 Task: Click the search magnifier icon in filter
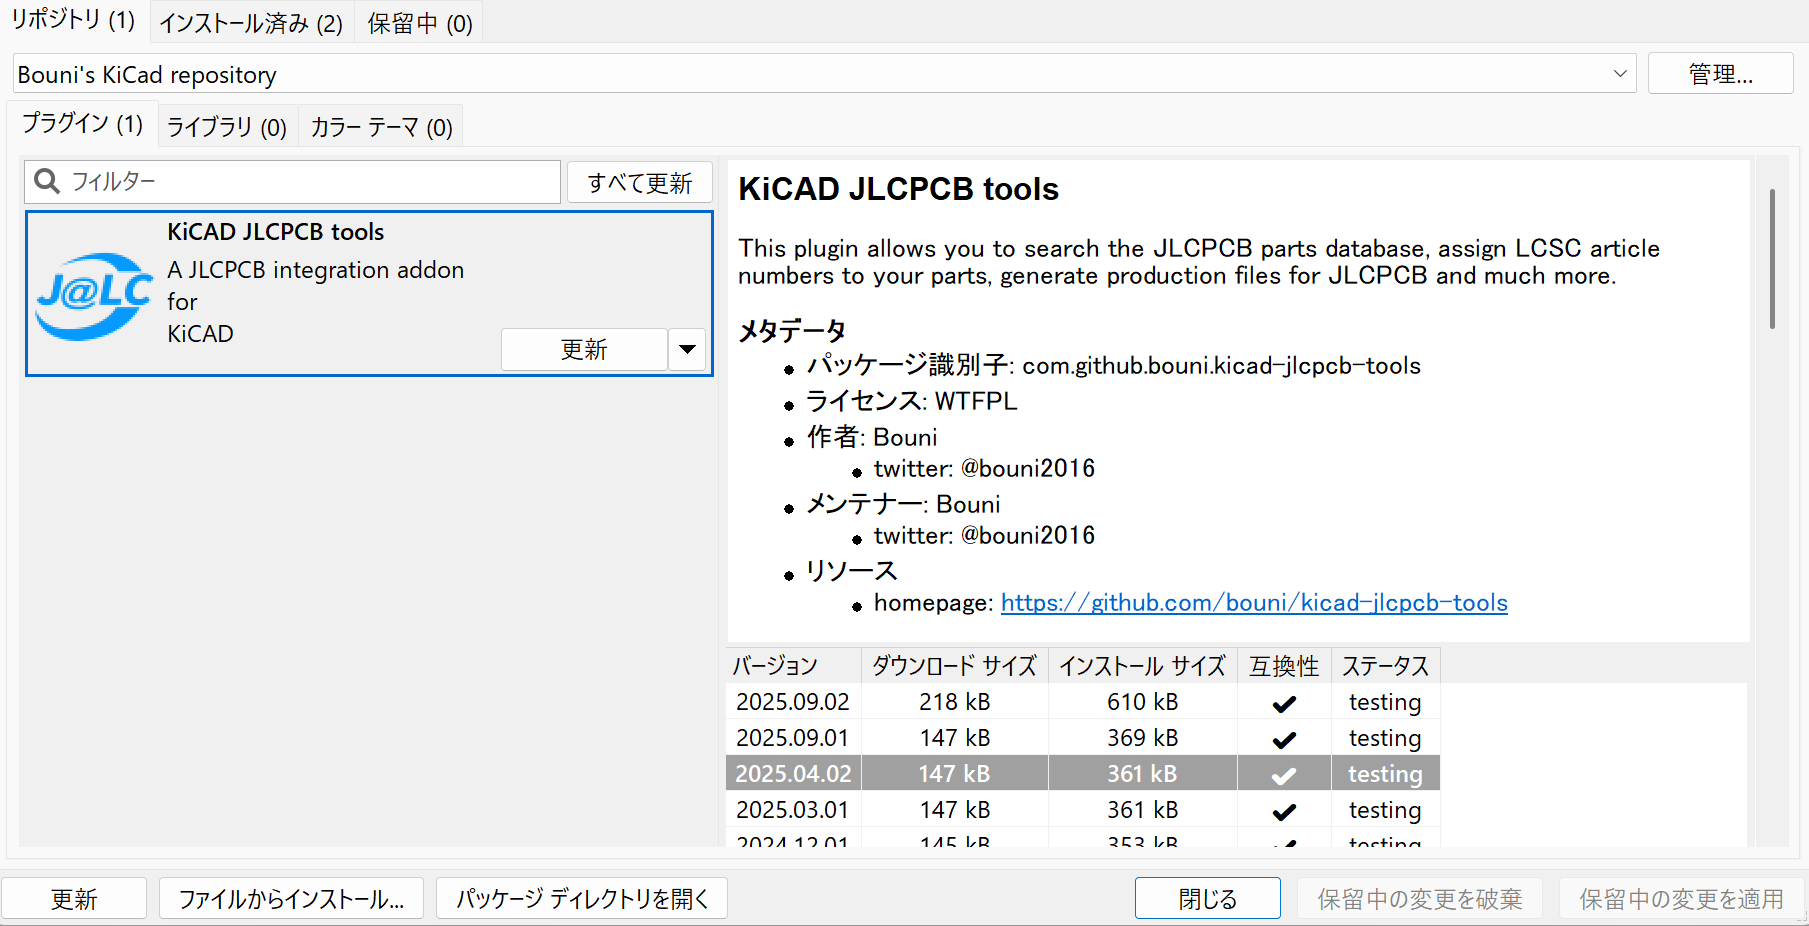point(46,181)
